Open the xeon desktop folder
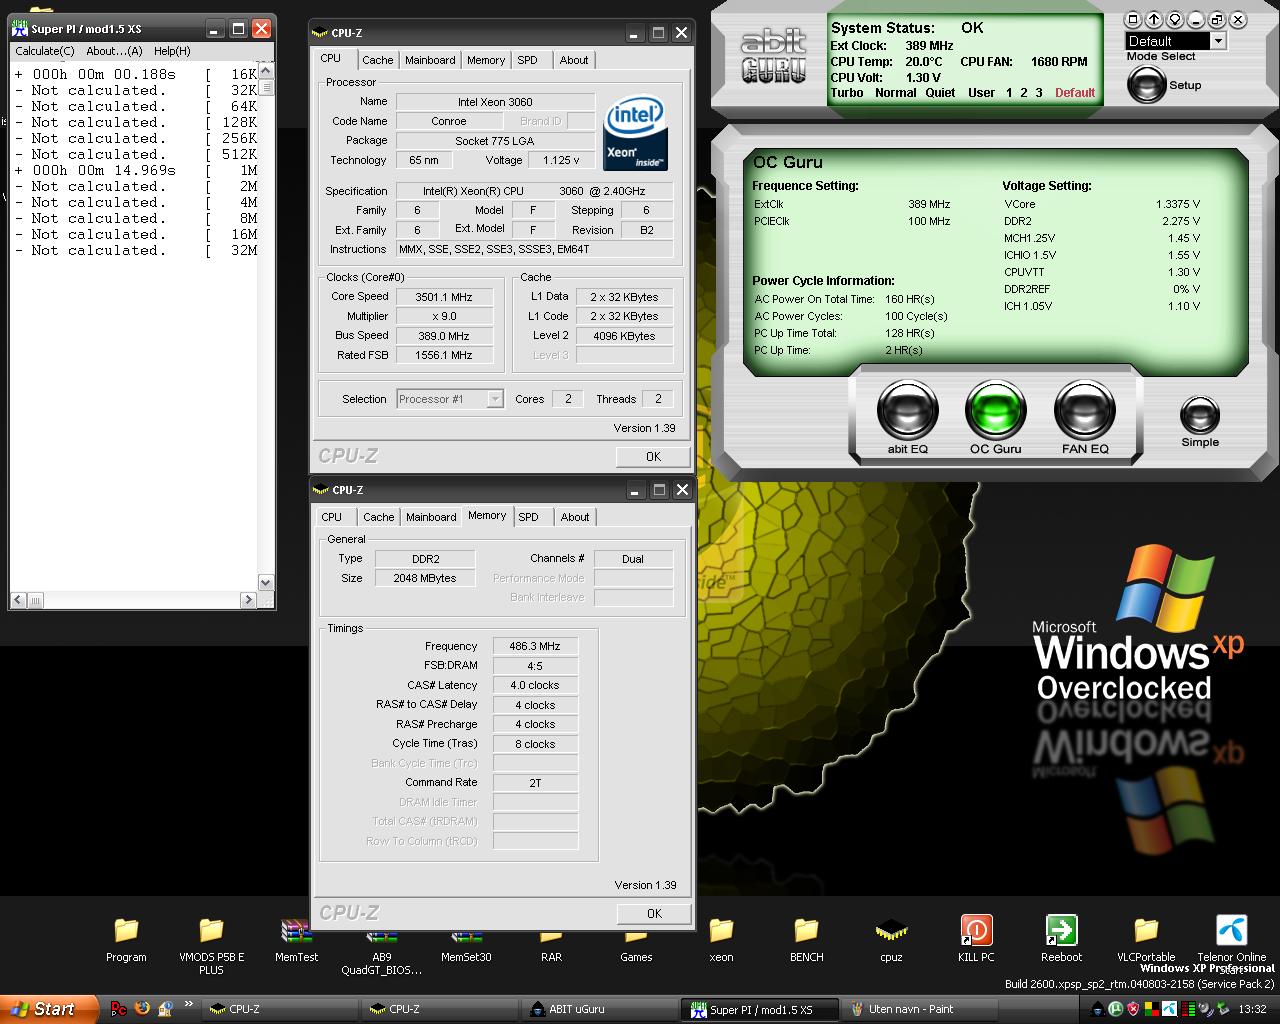This screenshot has width=1280, height=1024. coord(721,939)
